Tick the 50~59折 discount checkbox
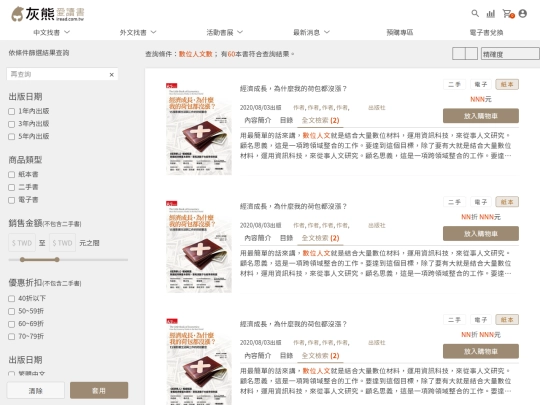 (11, 311)
